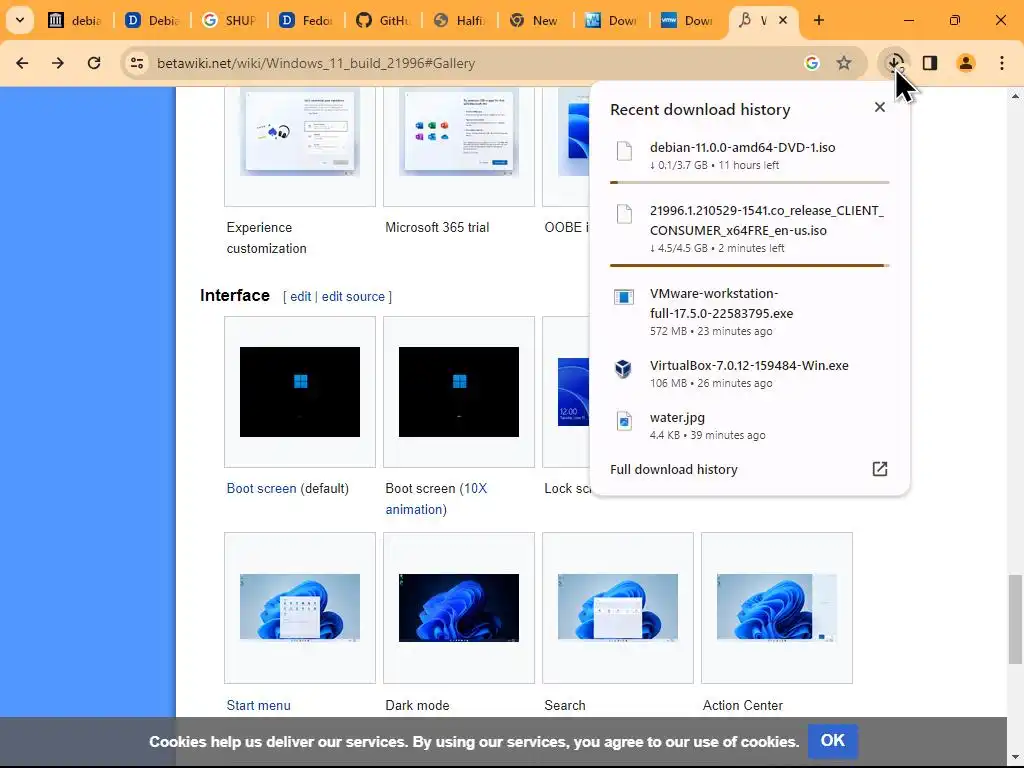The image size is (1024, 768).
Task: Open Boot screen 10X animation thumbnail
Action: pyautogui.click(x=459, y=392)
